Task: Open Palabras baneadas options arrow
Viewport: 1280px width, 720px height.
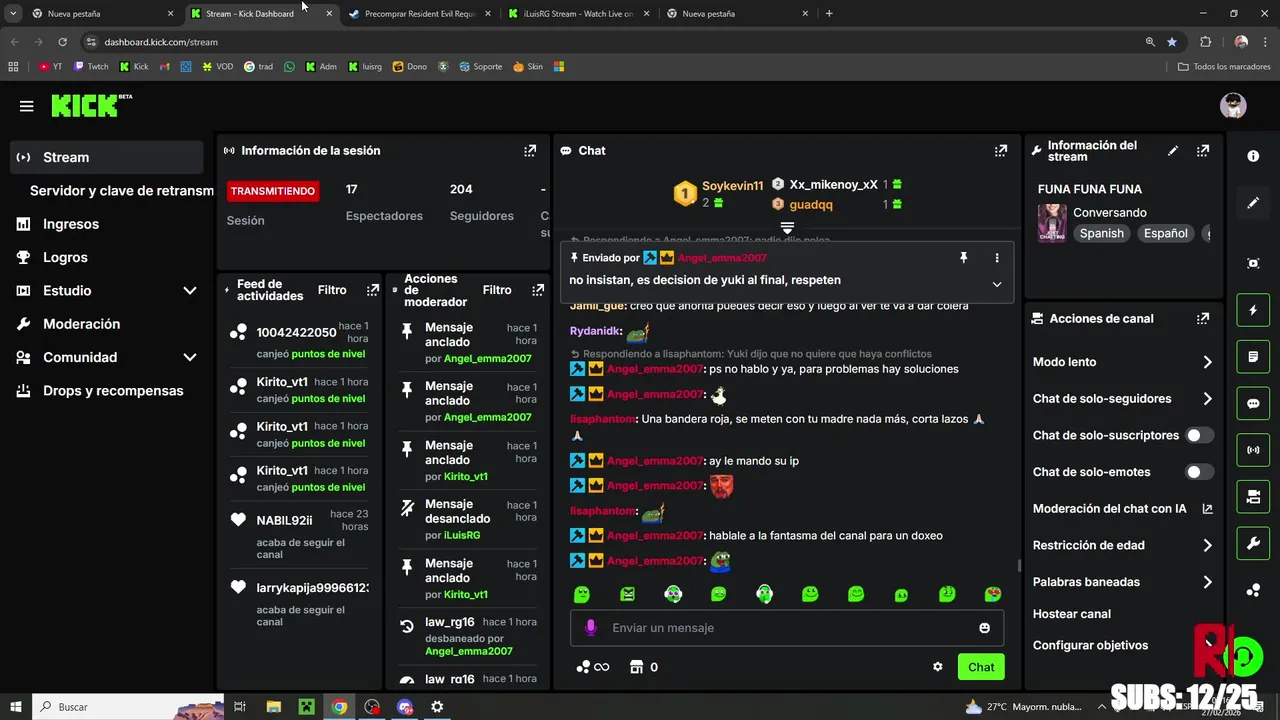Action: (1207, 582)
